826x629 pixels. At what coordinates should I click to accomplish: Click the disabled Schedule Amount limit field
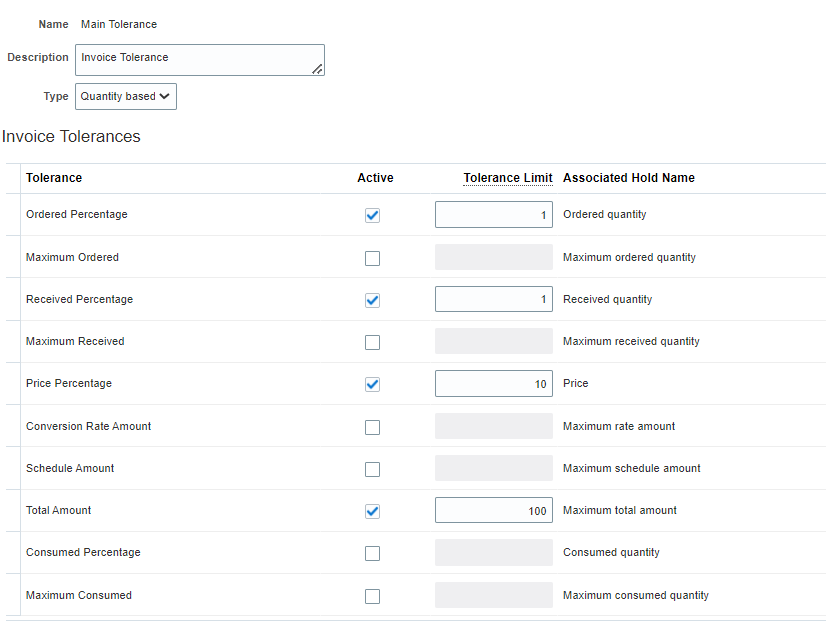click(x=494, y=468)
